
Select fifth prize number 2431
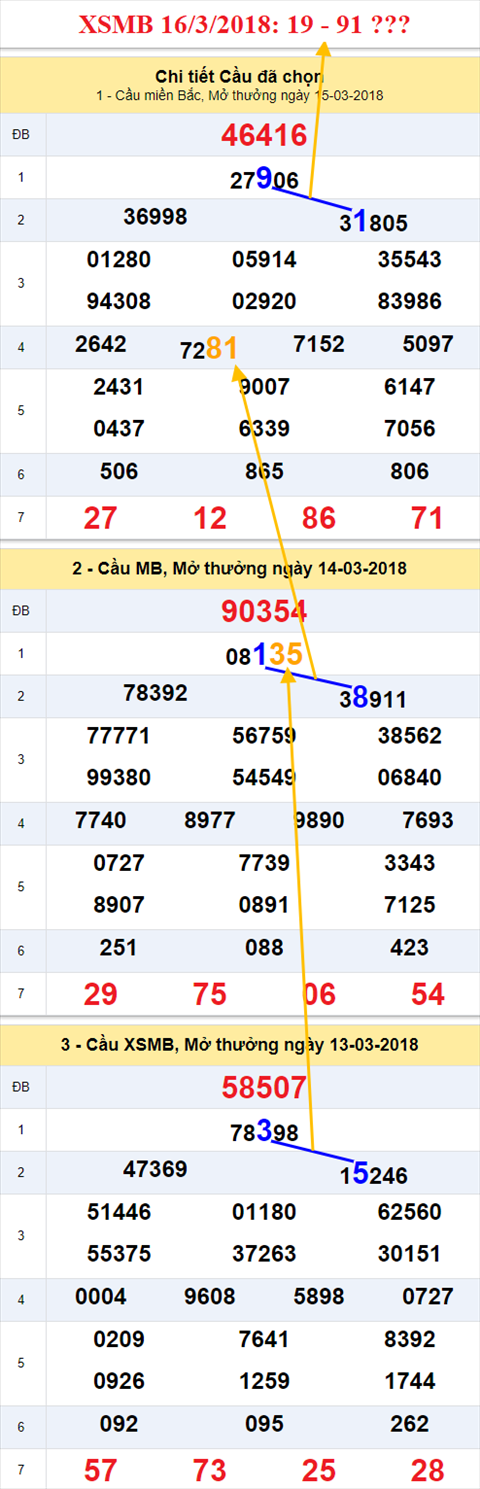coord(119,387)
